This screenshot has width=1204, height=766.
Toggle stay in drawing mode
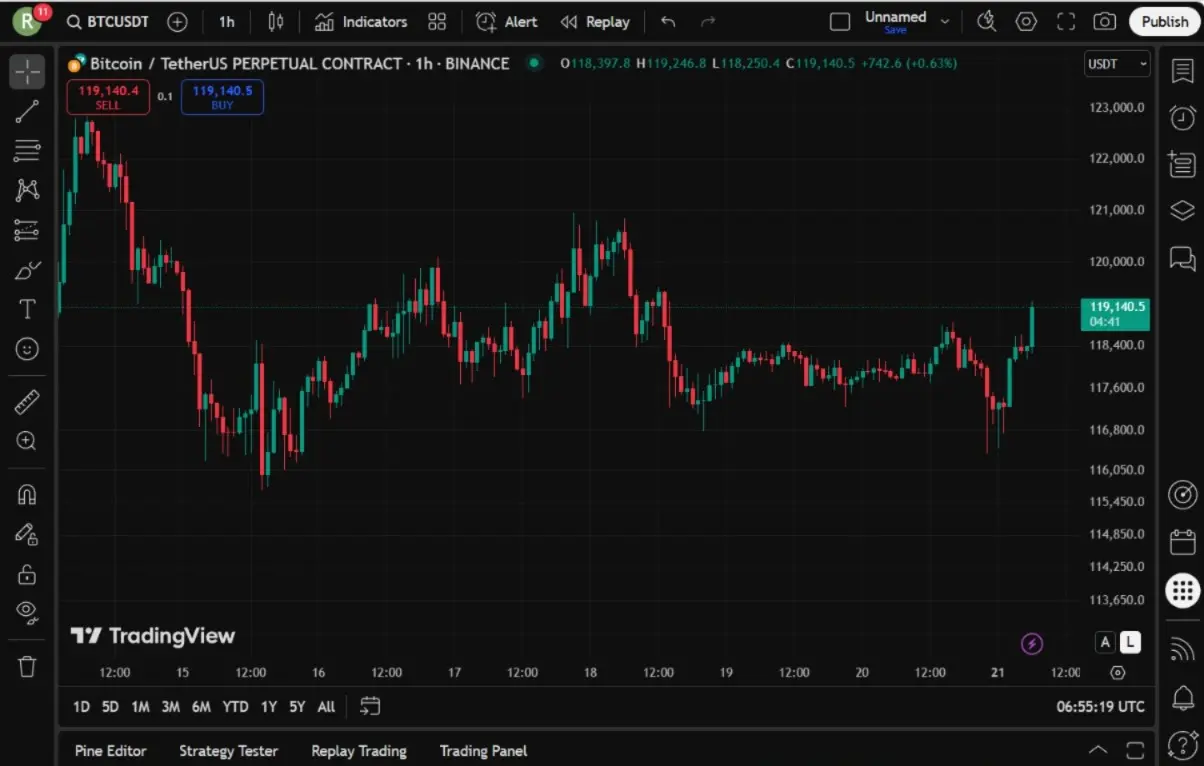pyautogui.click(x=27, y=535)
